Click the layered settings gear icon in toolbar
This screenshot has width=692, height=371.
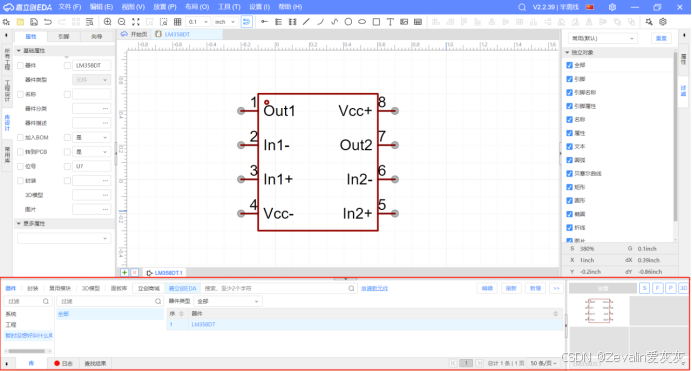[663, 22]
